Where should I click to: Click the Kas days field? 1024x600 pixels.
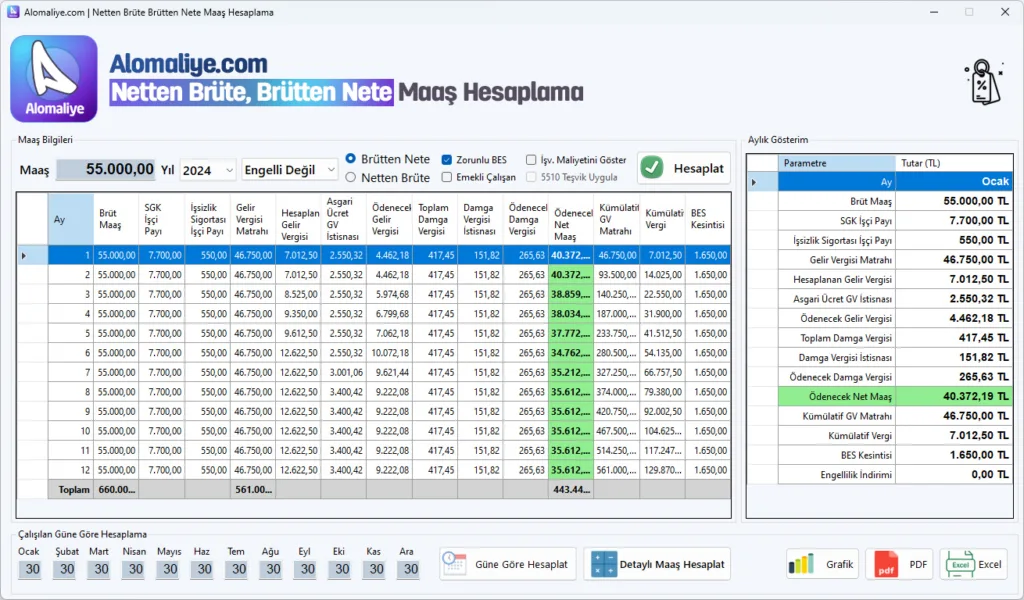pos(376,569)
